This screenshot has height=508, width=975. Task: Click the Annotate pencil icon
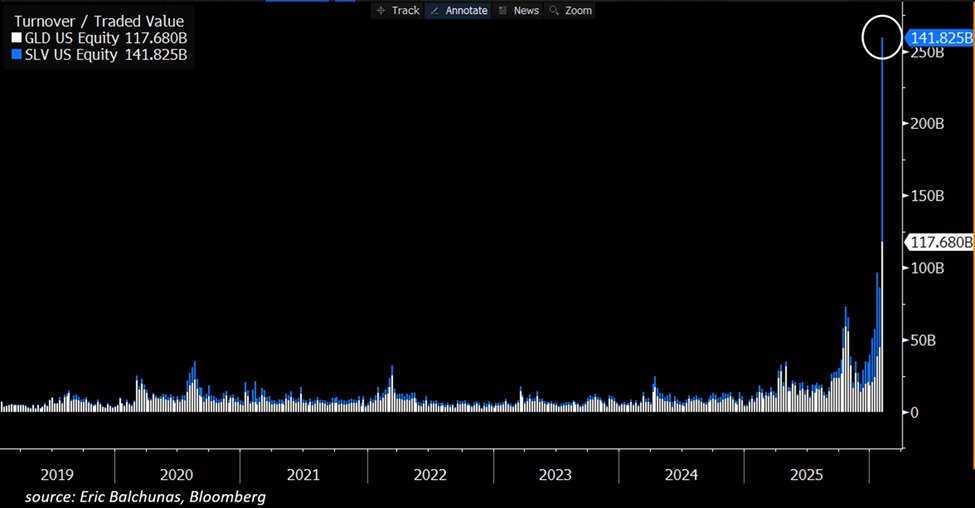pos(434,11)
